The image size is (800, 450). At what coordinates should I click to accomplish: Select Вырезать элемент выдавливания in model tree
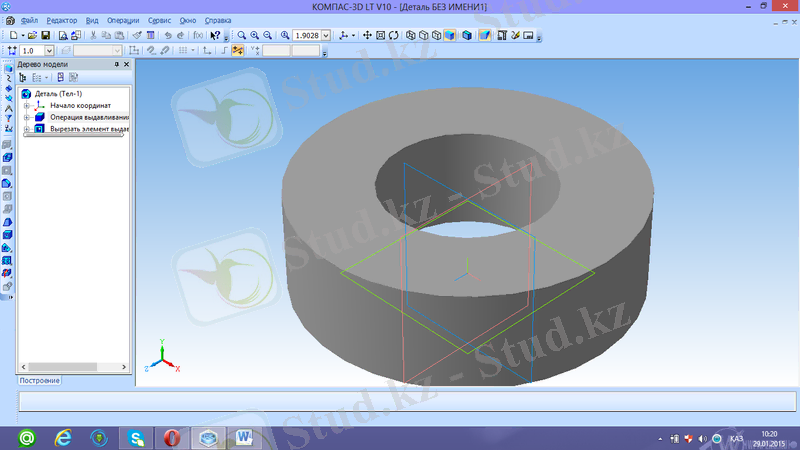coord(90,128)
